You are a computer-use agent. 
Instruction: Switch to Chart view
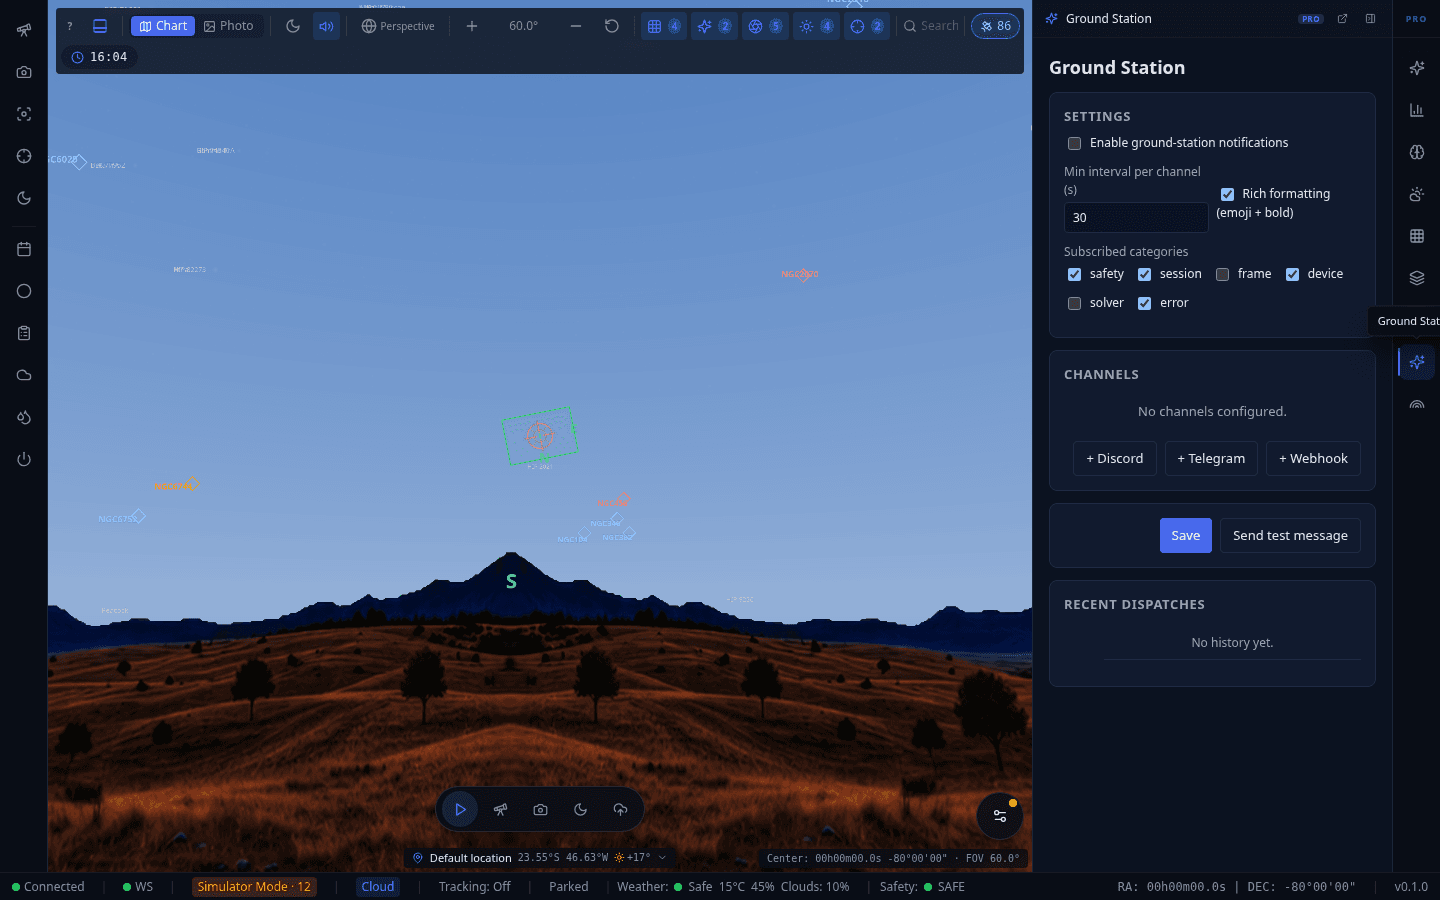pyautogui.click(x=163, y=26)
